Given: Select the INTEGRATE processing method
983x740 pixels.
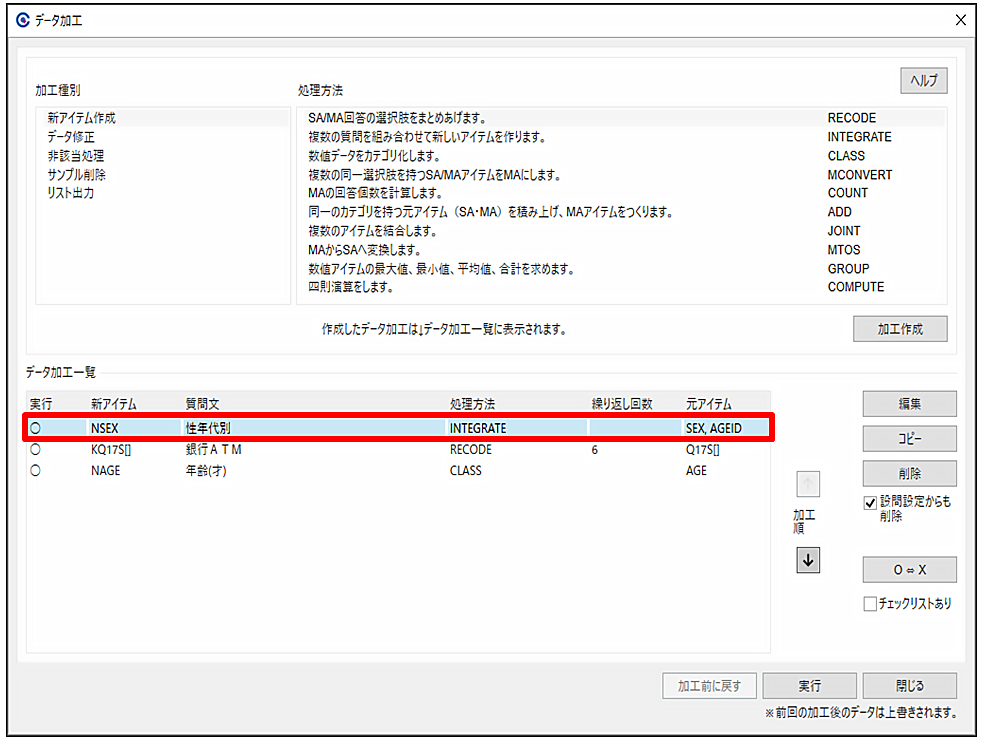Looking at the screenshot, I should point(621,137).
